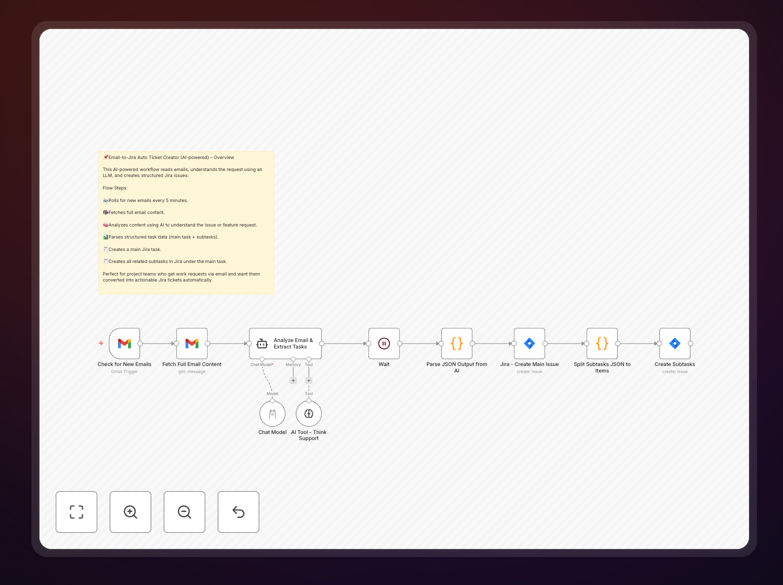The image size is (783, 585).
Task: Click the "Analyzes content using AI" line
Action: coord(180,225)
